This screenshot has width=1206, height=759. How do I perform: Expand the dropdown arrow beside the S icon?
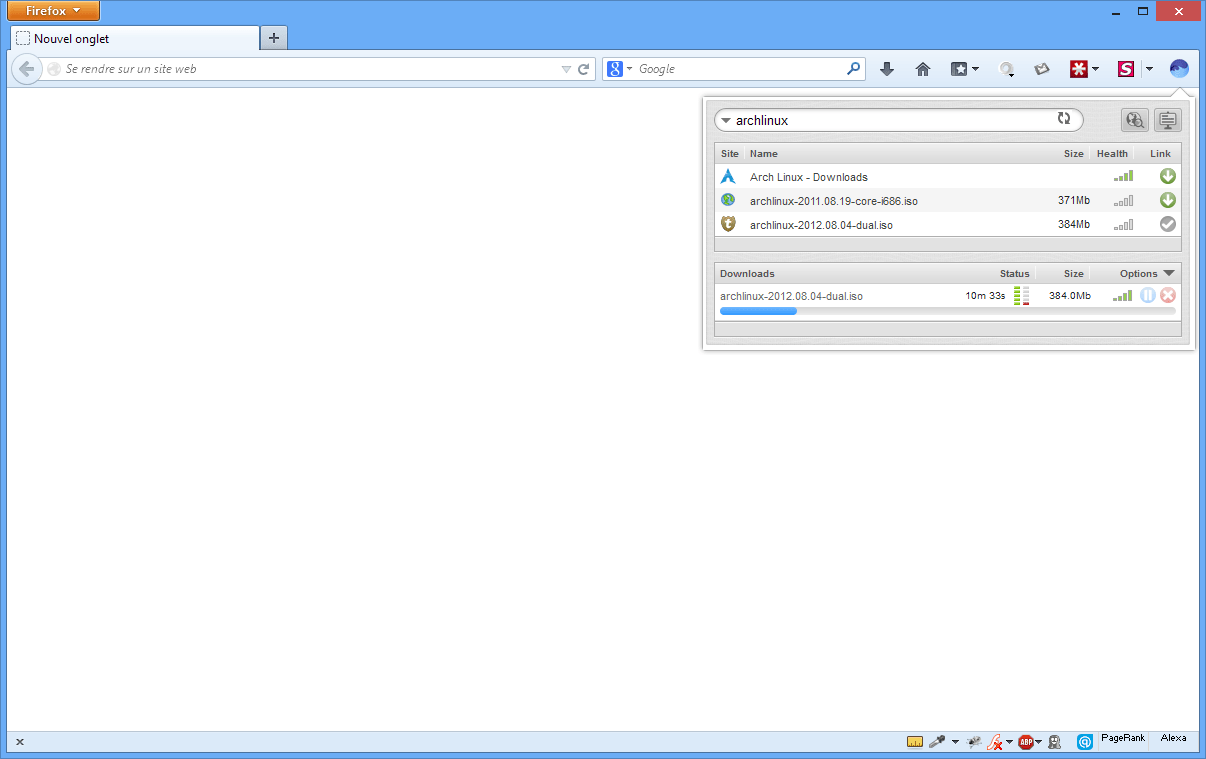[1149, 69]
